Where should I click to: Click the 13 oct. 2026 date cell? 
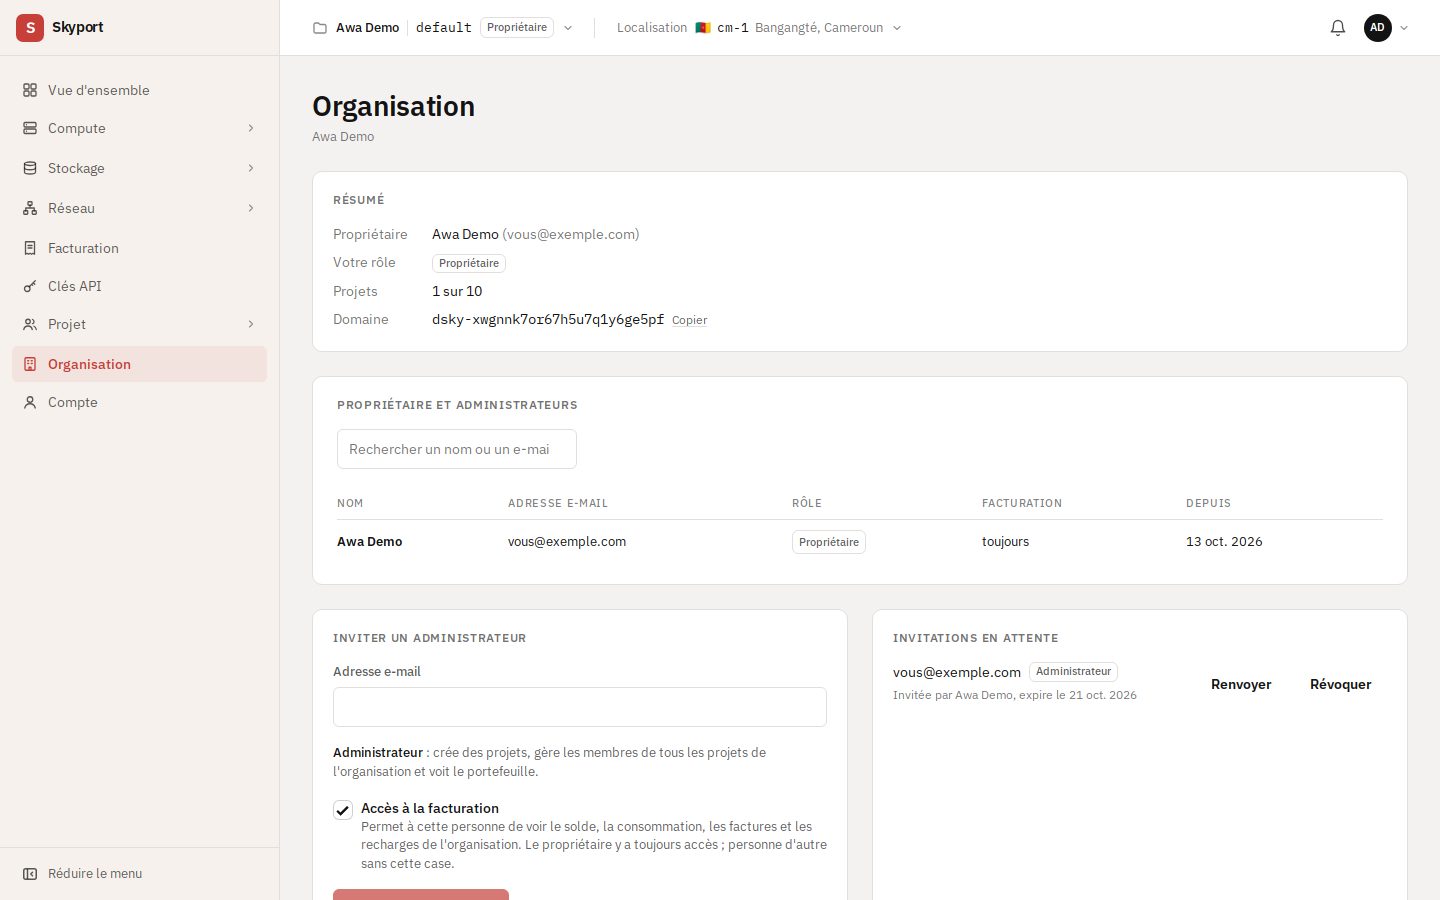[x=1224, y=542]
